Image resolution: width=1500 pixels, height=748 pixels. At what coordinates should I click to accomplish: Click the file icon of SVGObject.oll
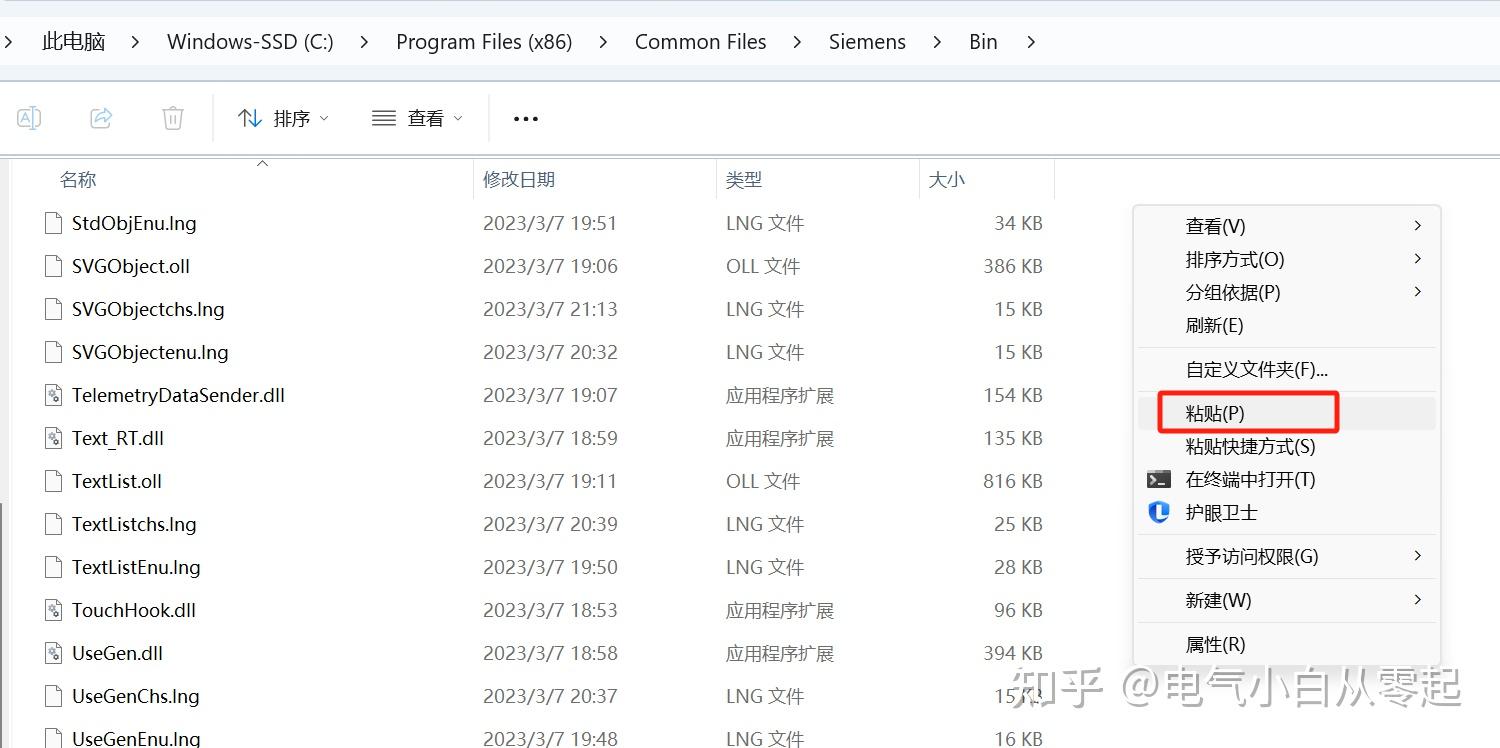click(x=53, y=266)
